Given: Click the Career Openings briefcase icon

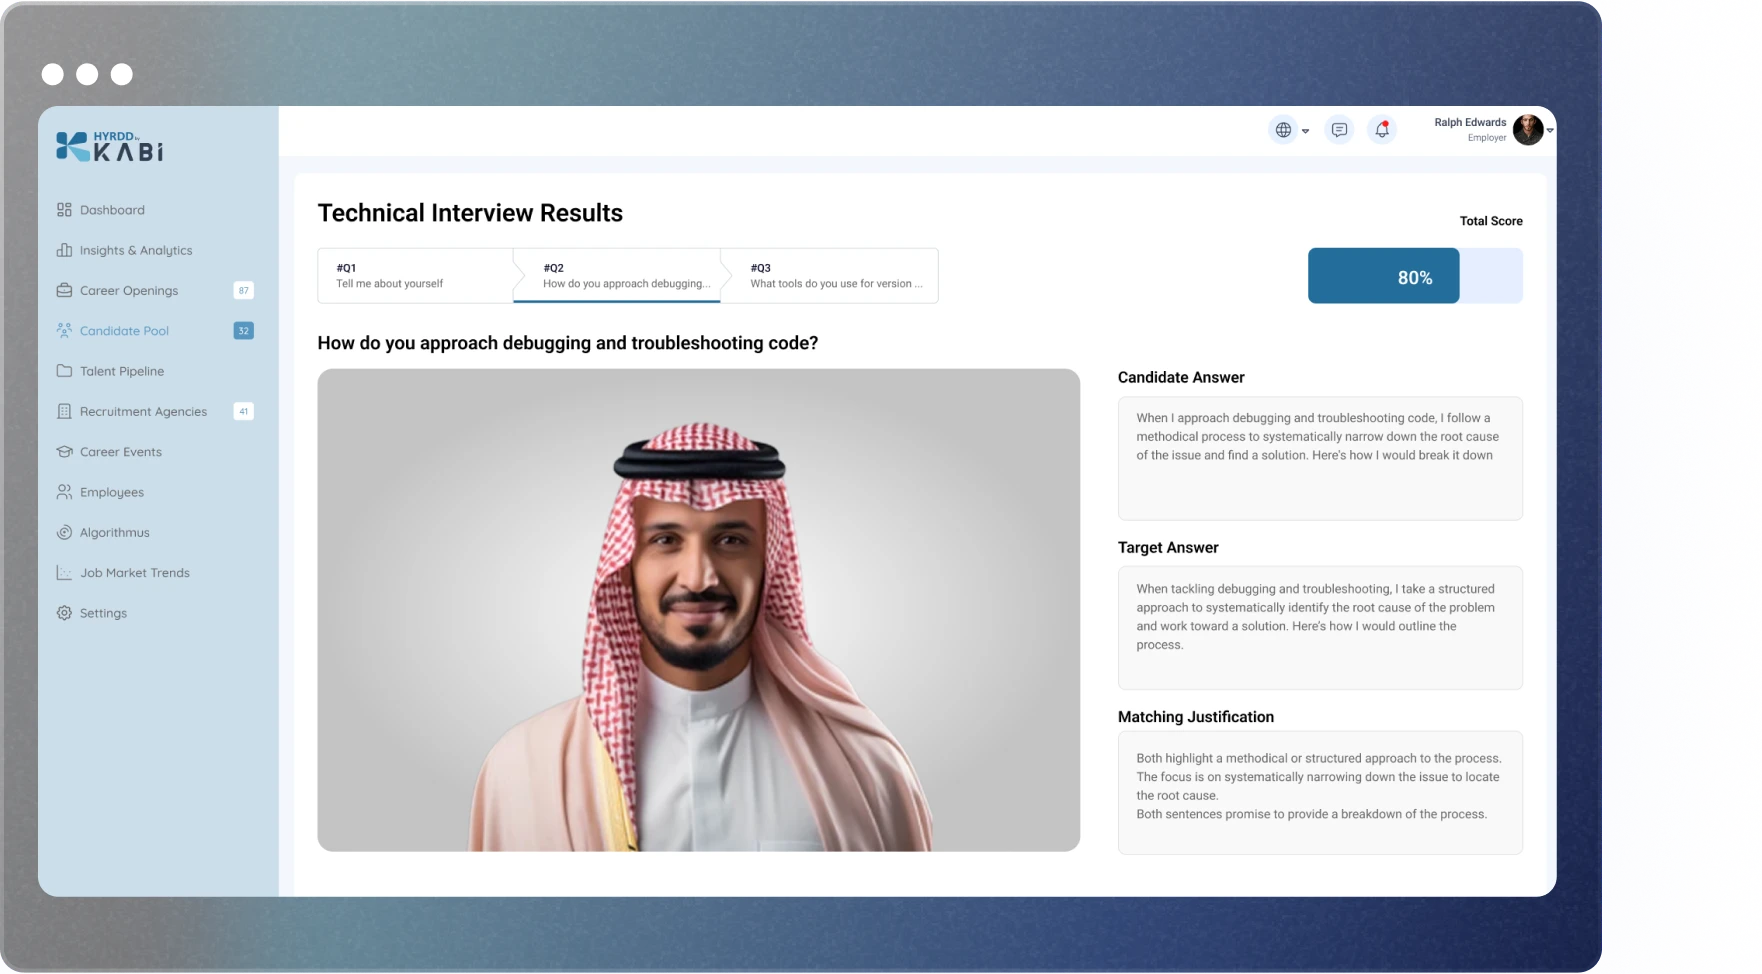Looking at the screenshot, I should [x=64, y=291].
